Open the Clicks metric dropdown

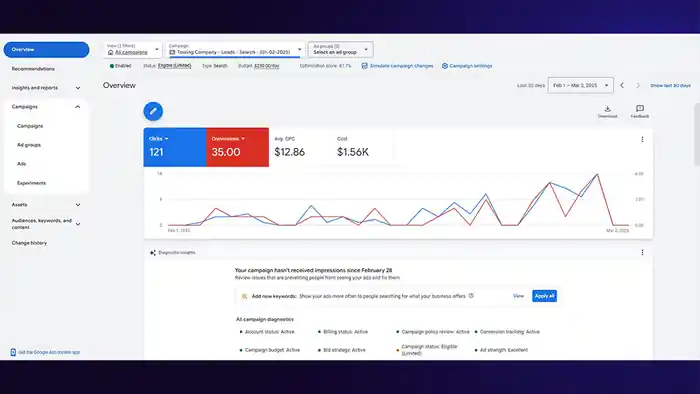pyautogui.click(x=158, y=139)
